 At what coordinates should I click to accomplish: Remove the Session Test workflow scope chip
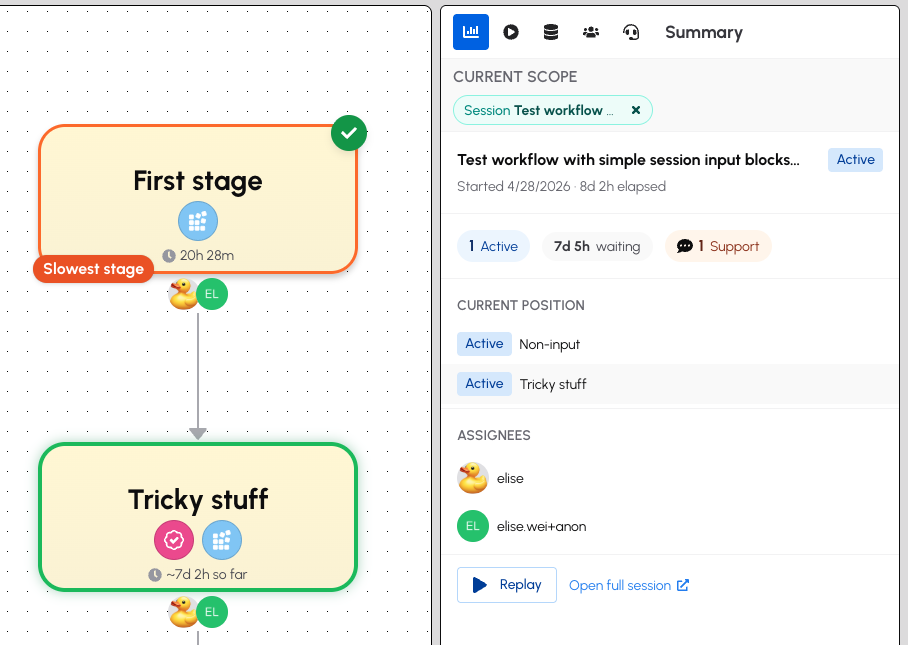[x=636, y=110]
